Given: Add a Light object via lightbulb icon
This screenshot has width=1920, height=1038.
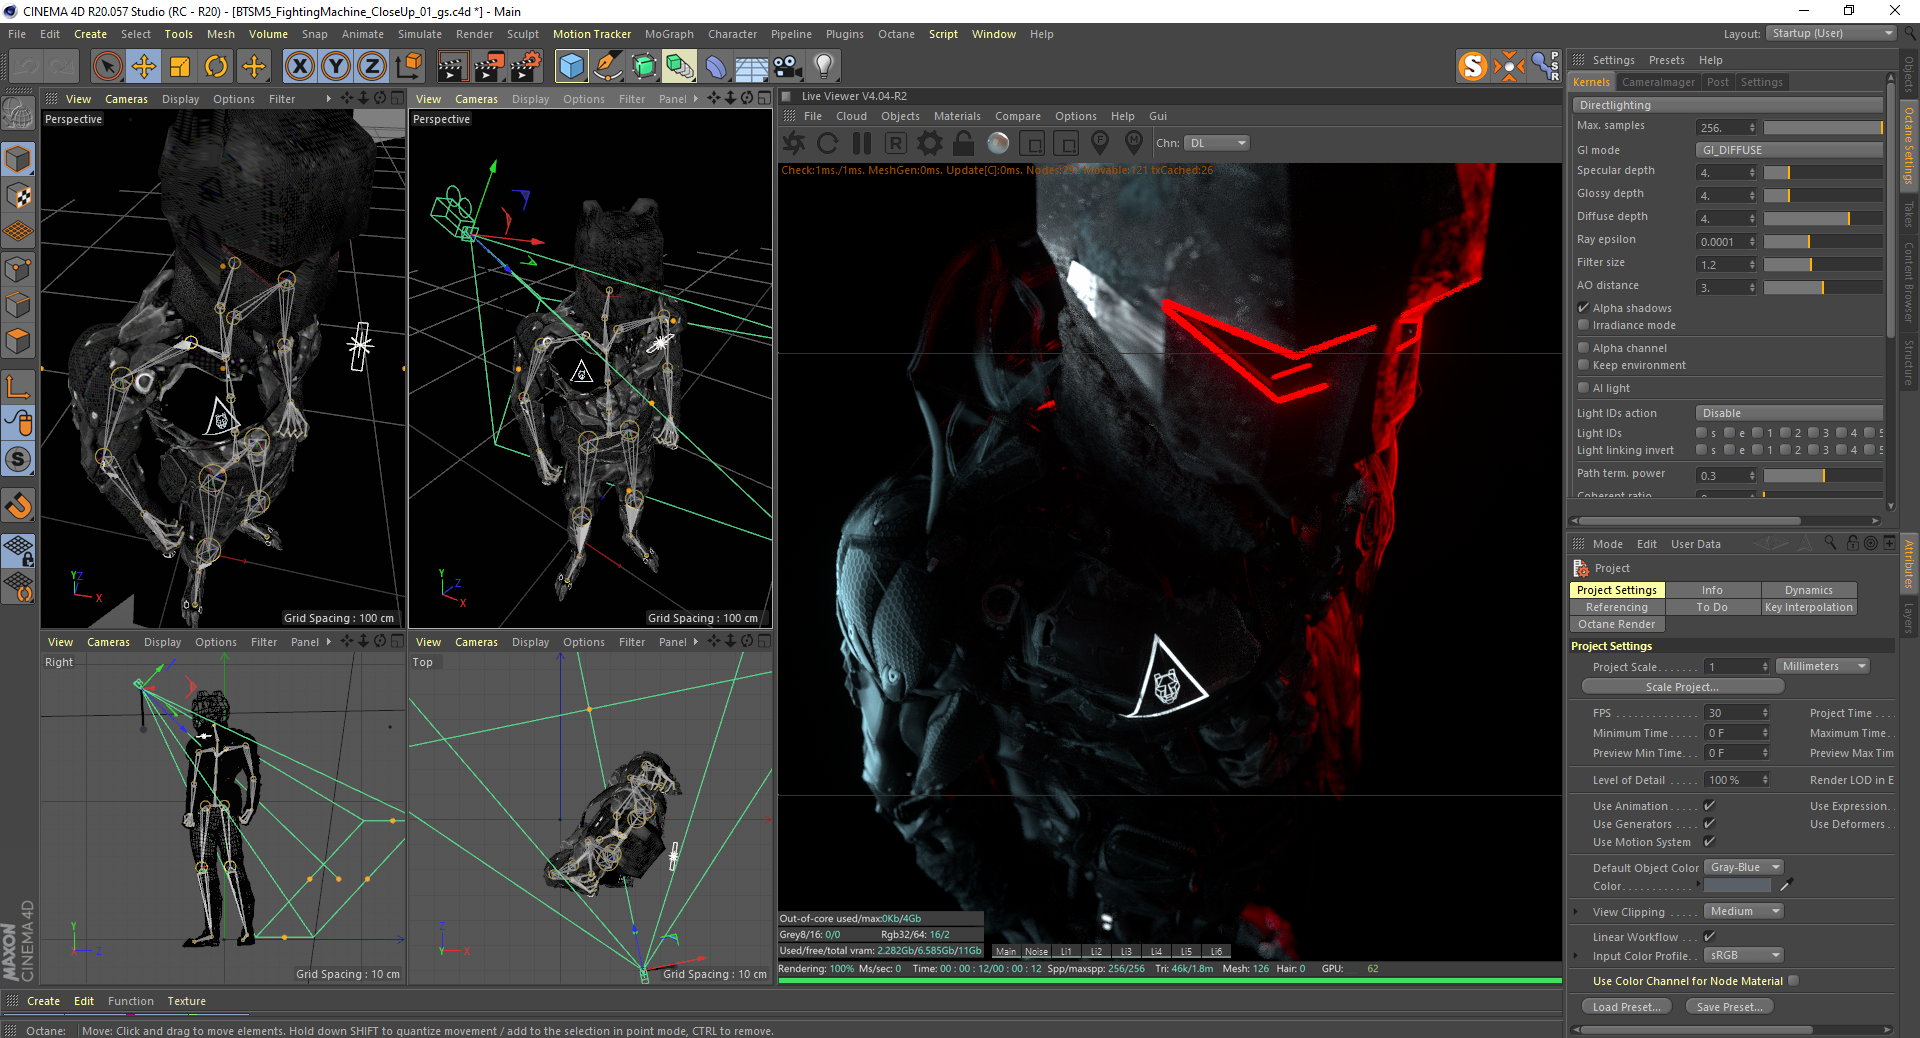Looking at the screenshot, I should [x=823, y=67].
